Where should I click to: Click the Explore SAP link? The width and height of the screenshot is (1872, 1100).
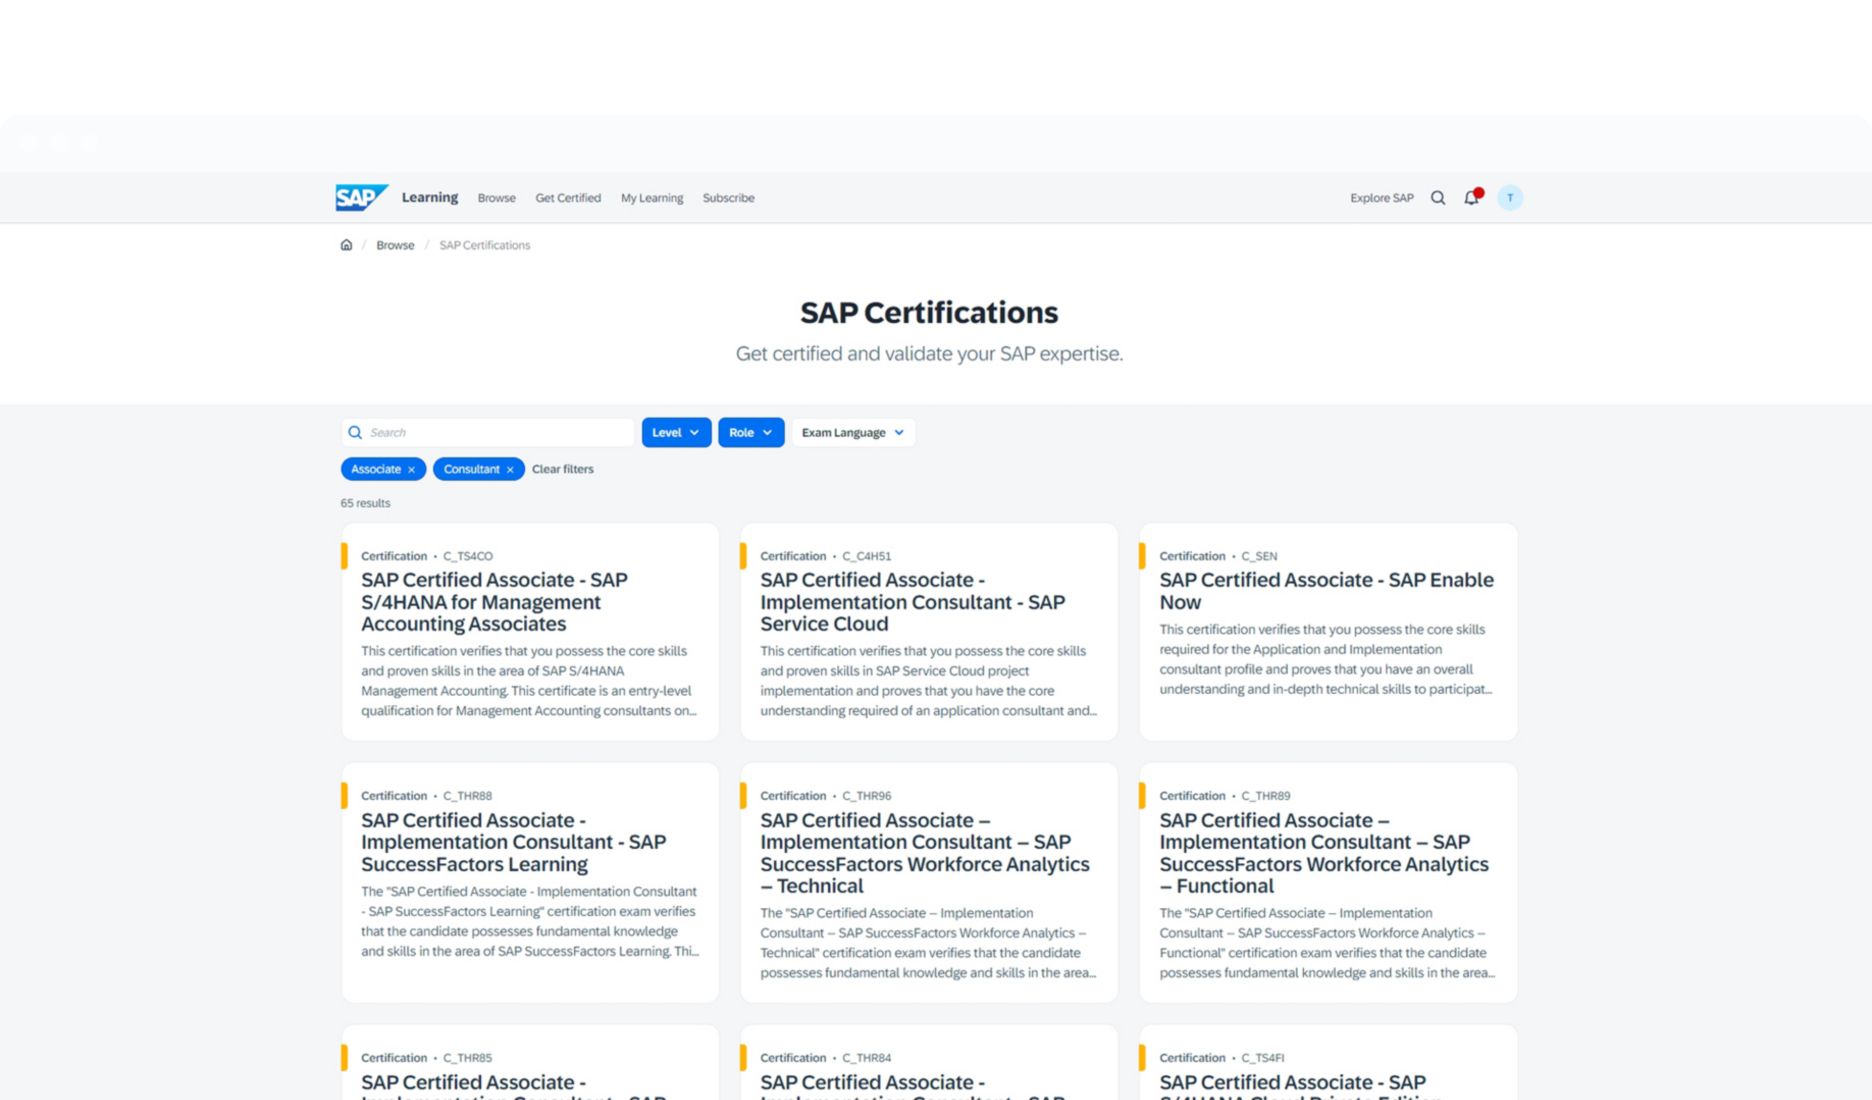click(x=1381, y=198)
